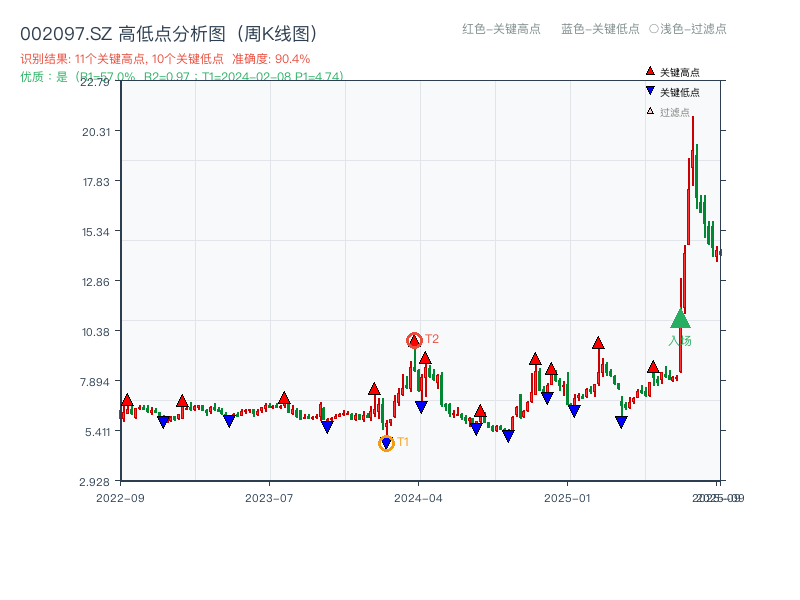Click the 准确度: 90.4% text

[271, 59]
